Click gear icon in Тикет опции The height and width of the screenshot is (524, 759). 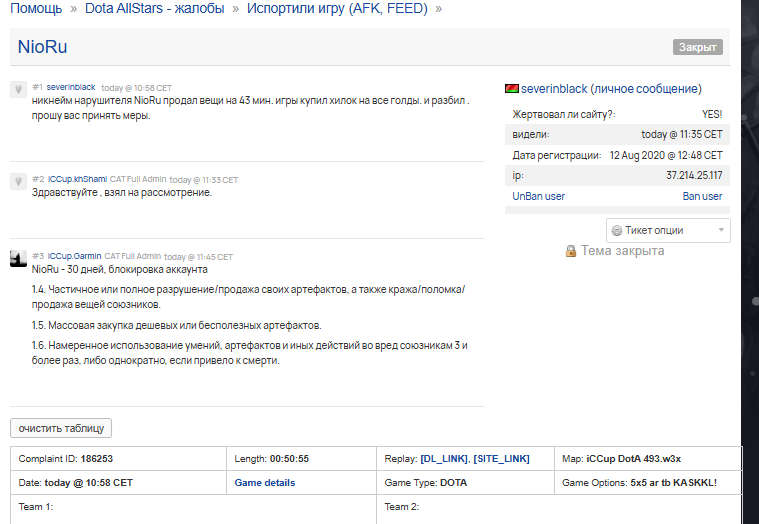pos(617,230)
